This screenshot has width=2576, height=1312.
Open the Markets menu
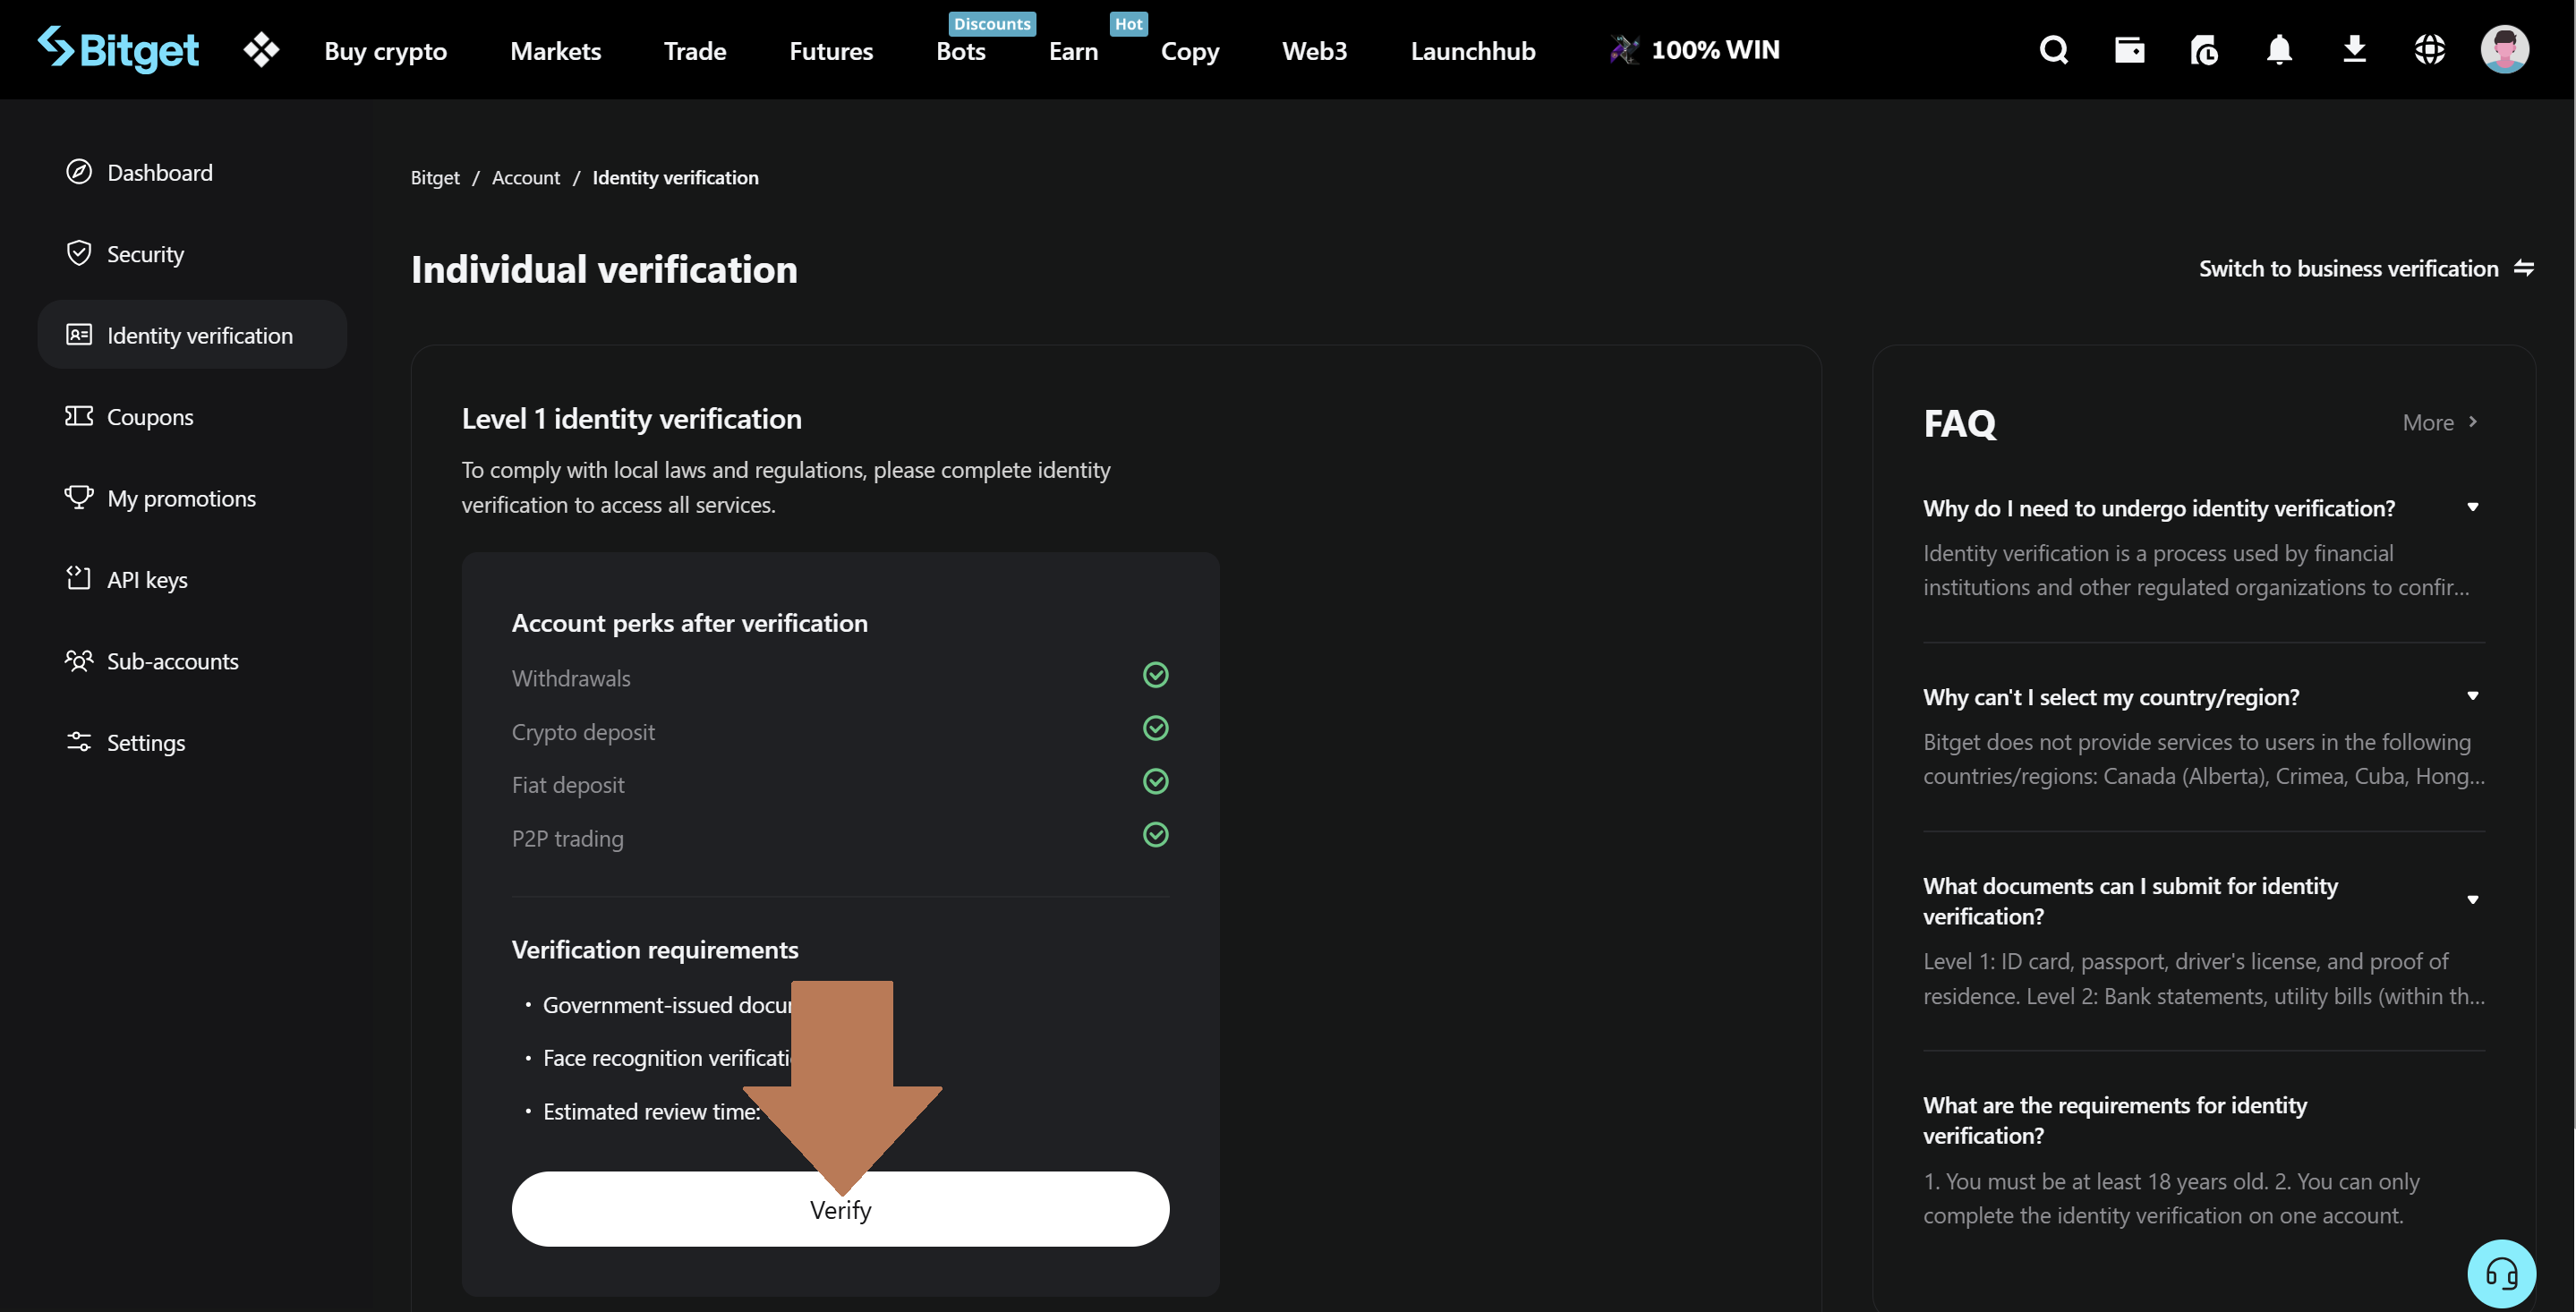point(555,50)
